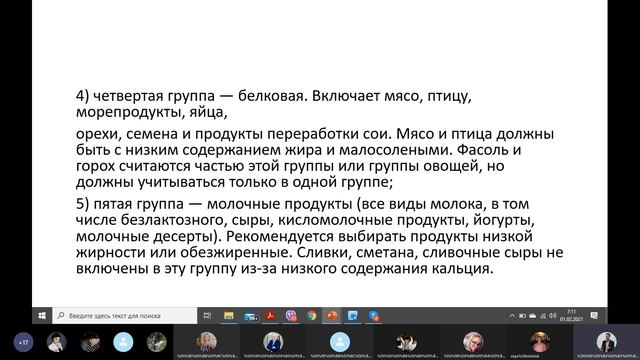Open the volume control tray icon
This screenshot has width=640, height=360.
point(553,316)
